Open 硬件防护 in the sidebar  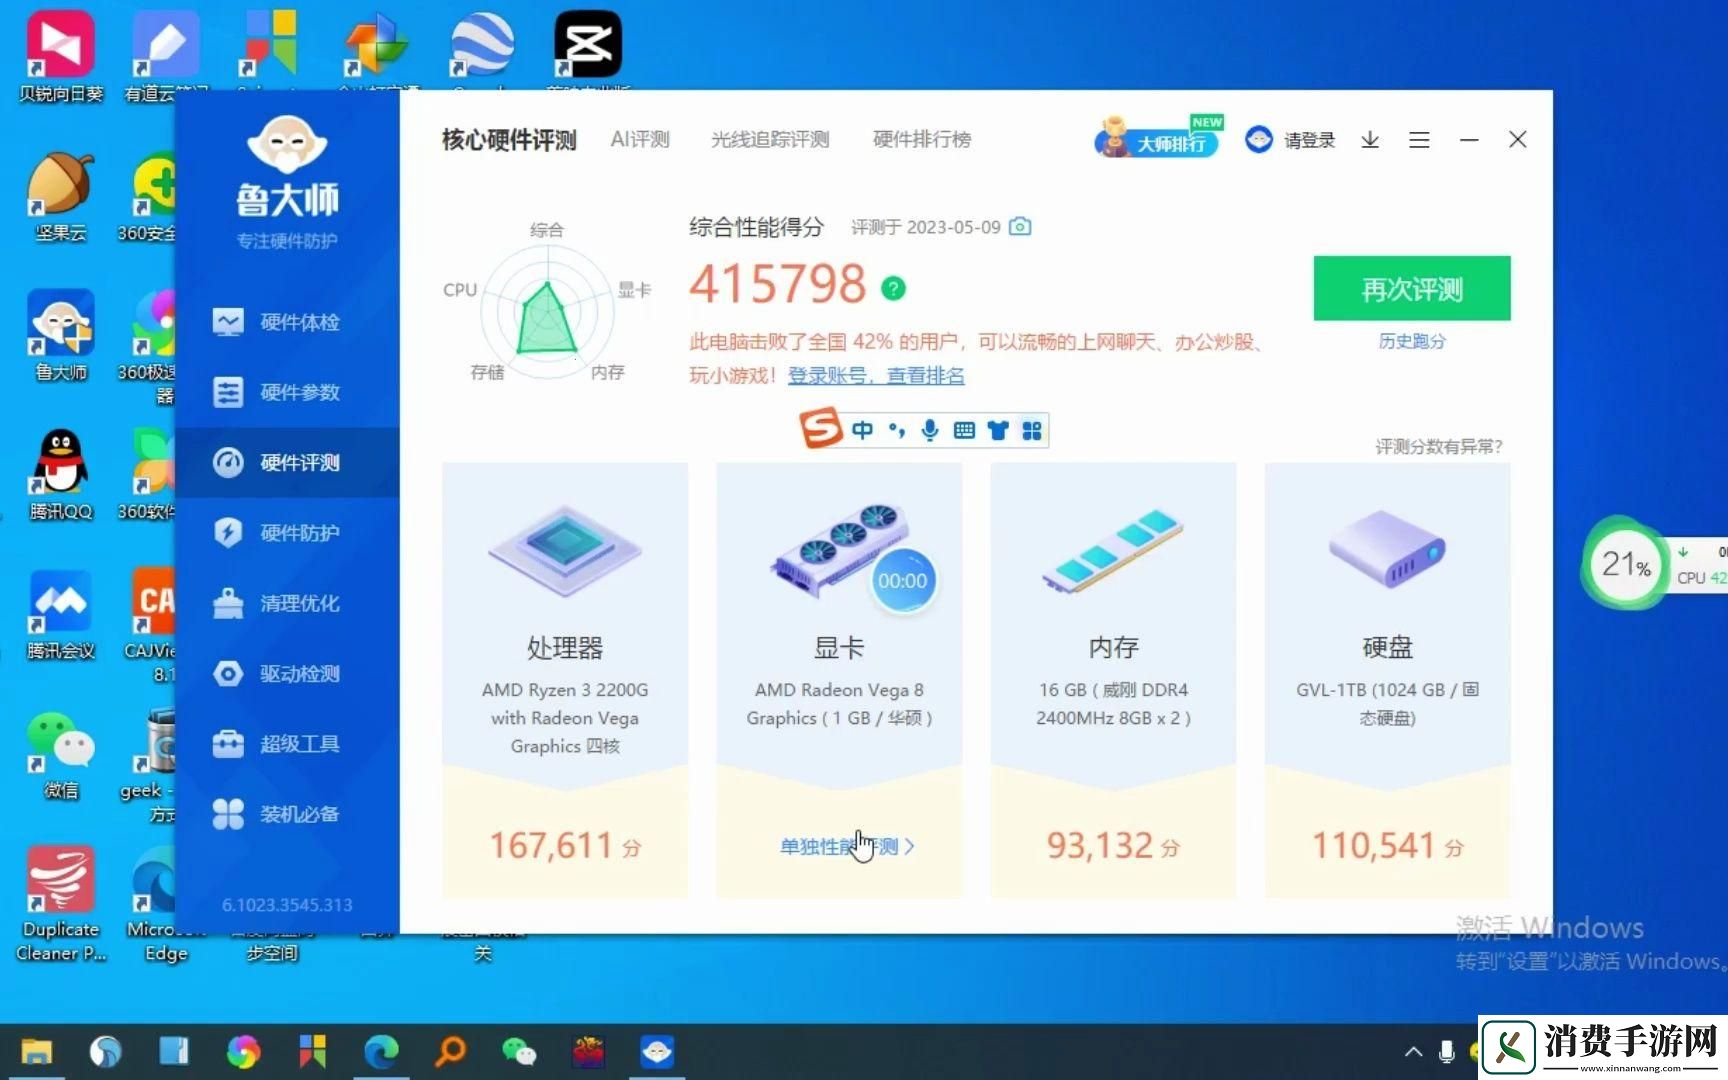click(x=287, y=532)
